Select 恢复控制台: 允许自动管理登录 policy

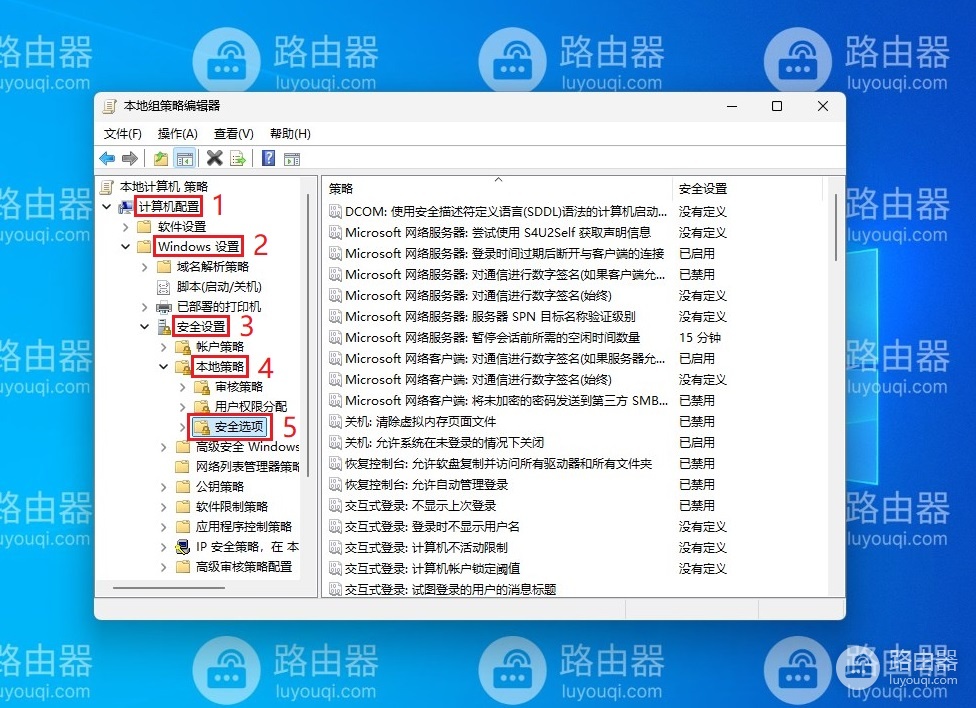(426, 484)
